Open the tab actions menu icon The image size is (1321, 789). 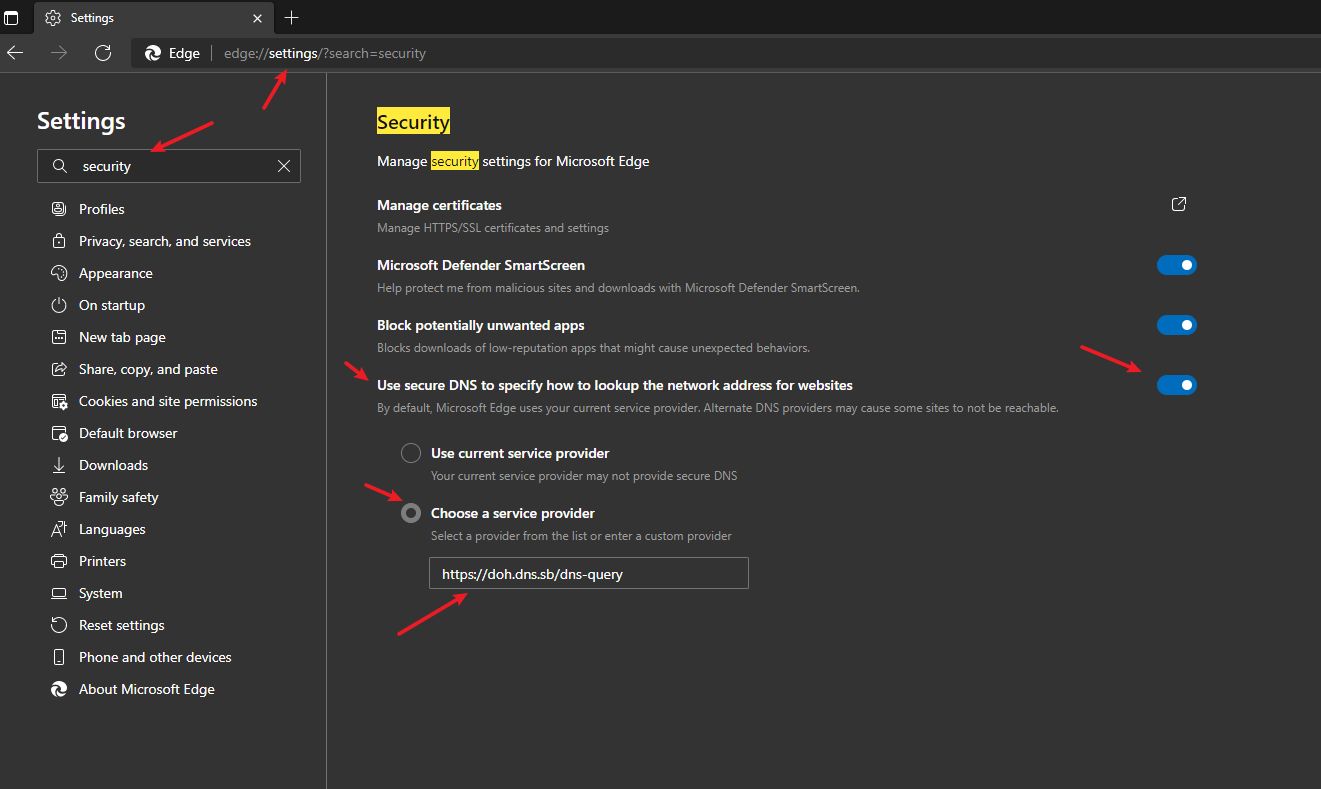pos(11,18)
